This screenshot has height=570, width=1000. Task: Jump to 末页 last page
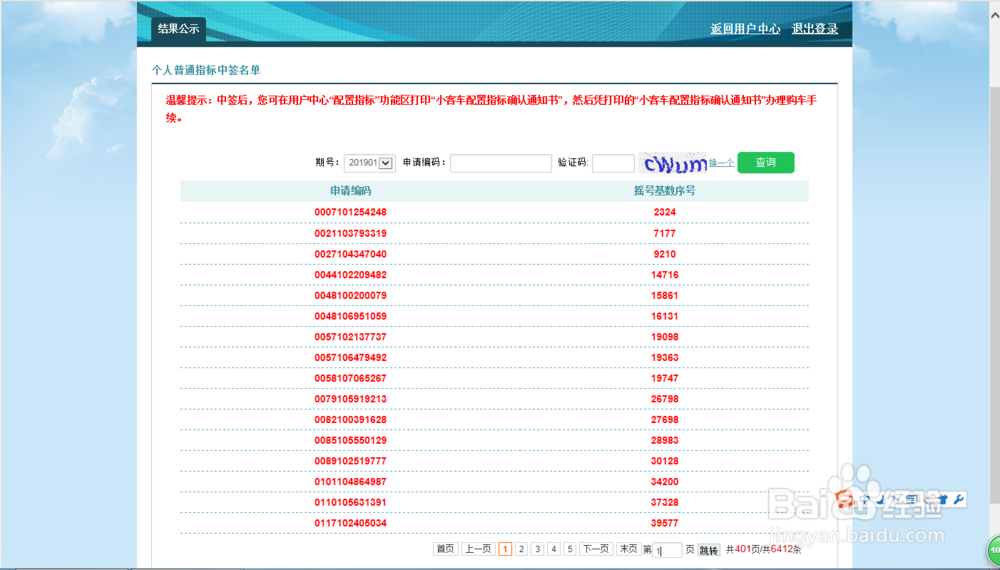(629, 549)
